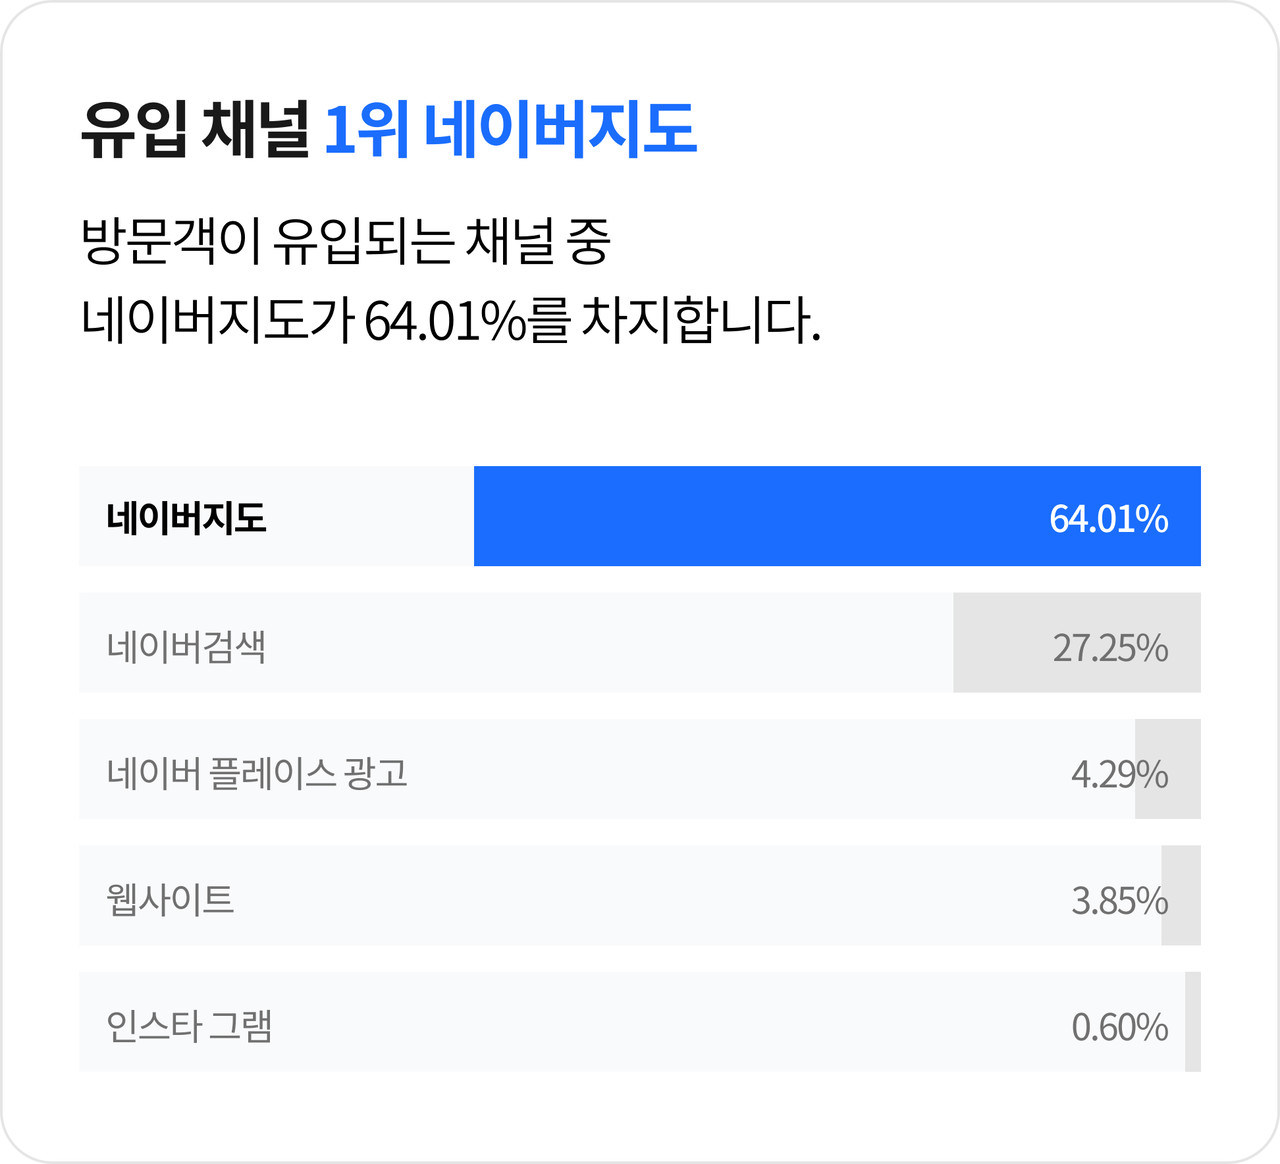Select the 웹사이트 channel row
Image resolution: width=1280 pixels, height=1164 pixels.
[640, 895]
